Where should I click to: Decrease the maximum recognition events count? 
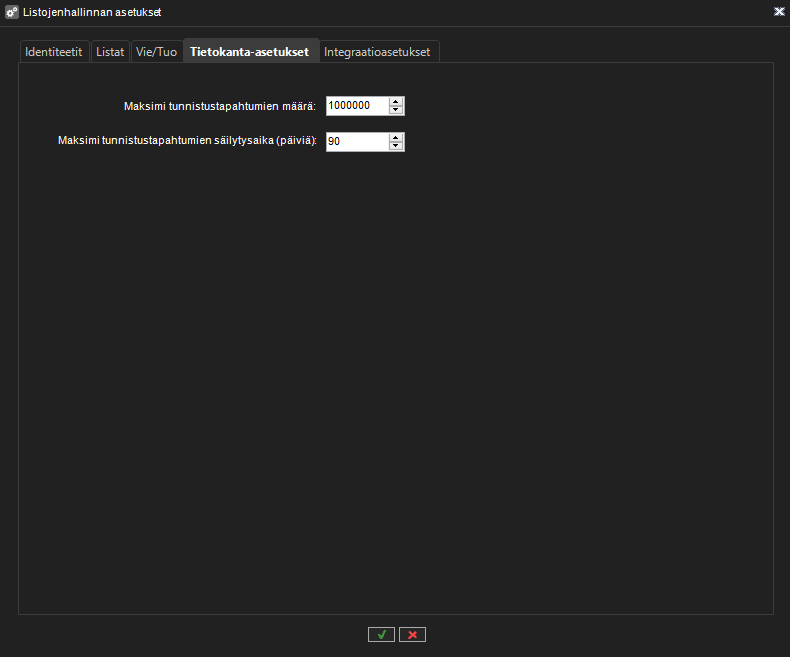coord(396,111)
